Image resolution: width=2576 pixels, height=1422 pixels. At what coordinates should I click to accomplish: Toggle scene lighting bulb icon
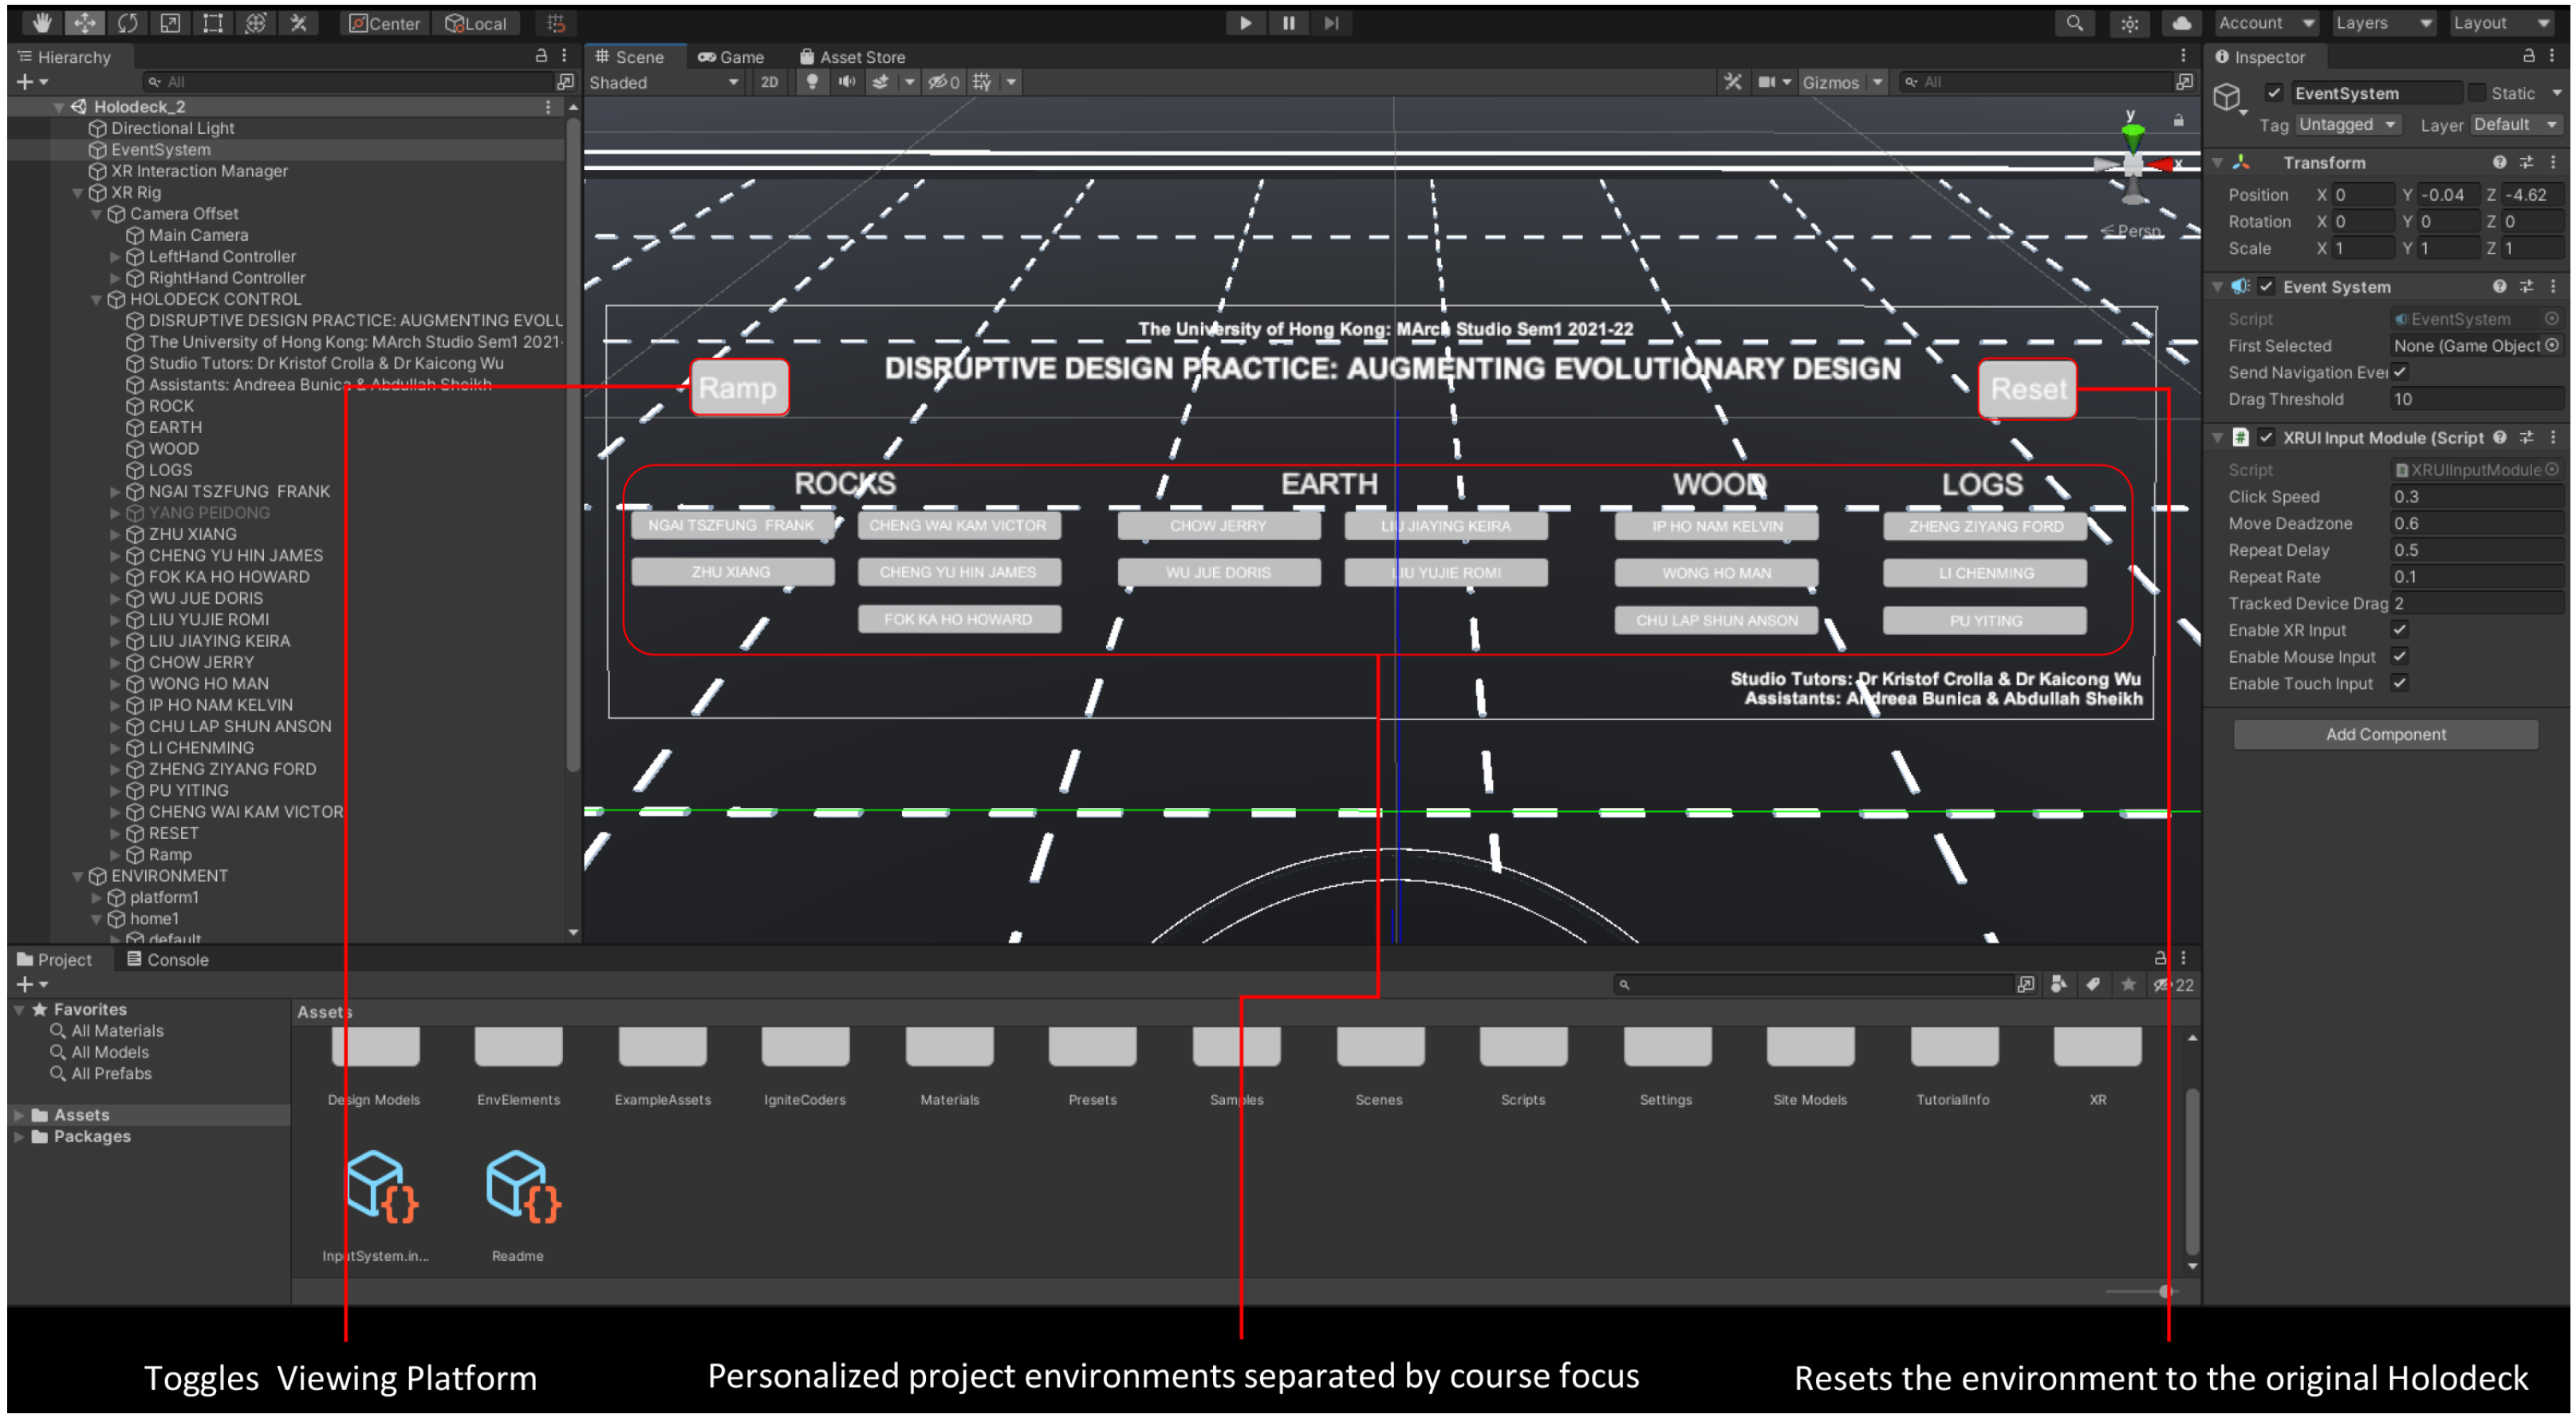[812, 82]
